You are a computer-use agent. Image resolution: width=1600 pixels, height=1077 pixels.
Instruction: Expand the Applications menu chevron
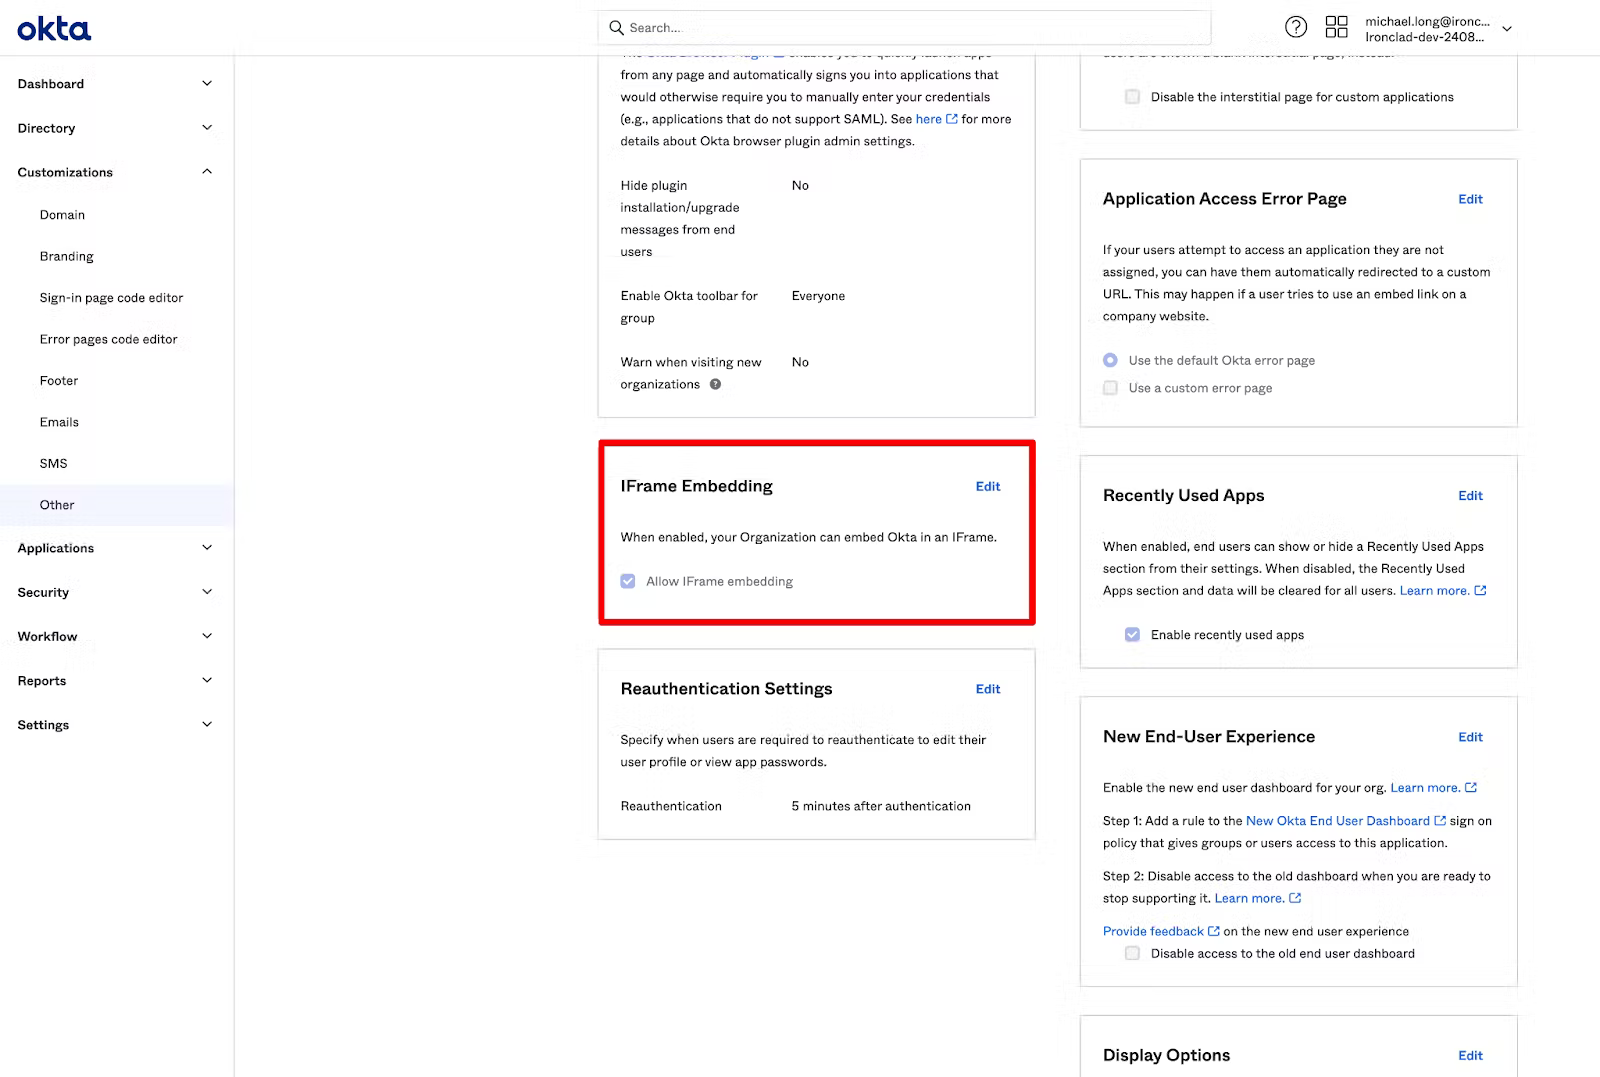coord(207,548)
